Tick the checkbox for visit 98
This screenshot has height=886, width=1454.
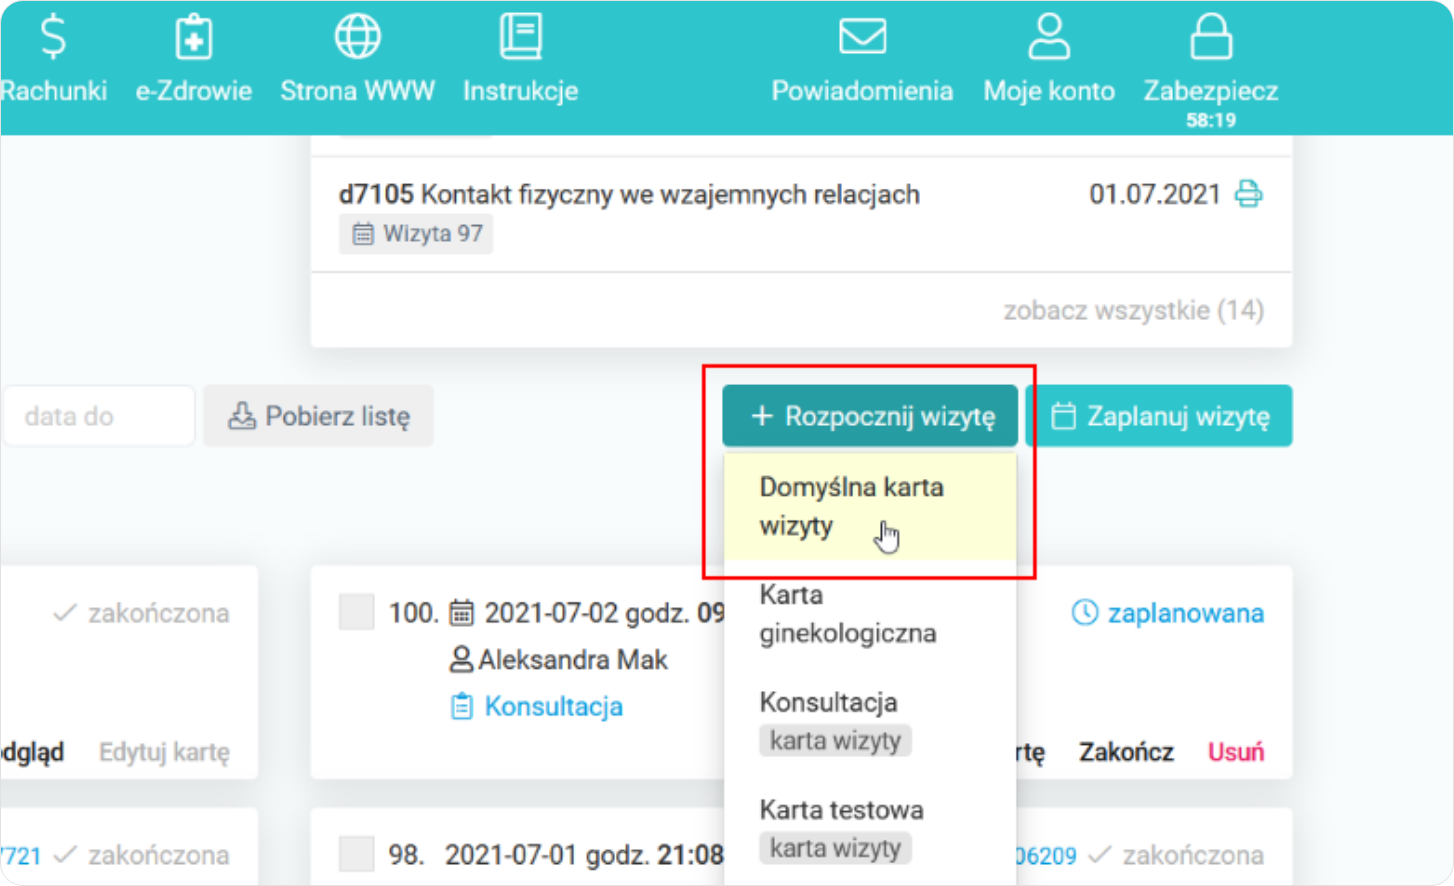point(356,854)
